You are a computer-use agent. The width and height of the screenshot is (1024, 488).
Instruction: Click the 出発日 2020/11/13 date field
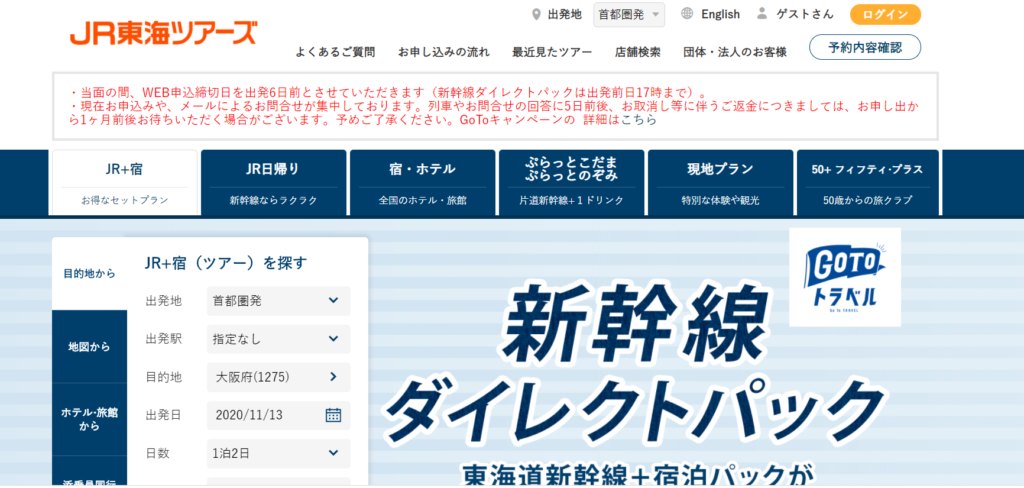(x=279, y=415)
